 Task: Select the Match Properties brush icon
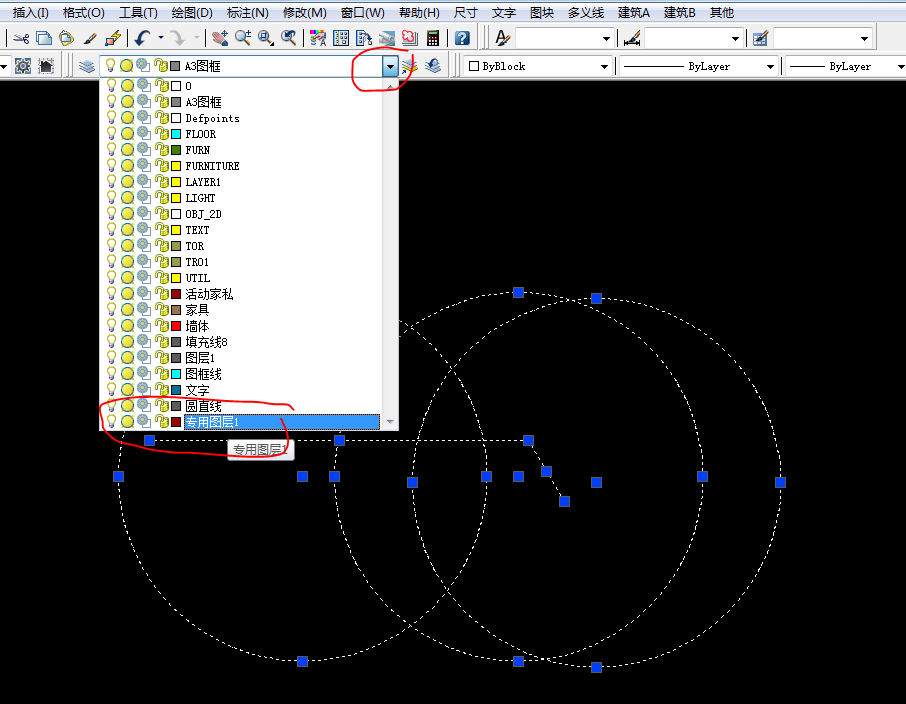click(x=90, y=39)
